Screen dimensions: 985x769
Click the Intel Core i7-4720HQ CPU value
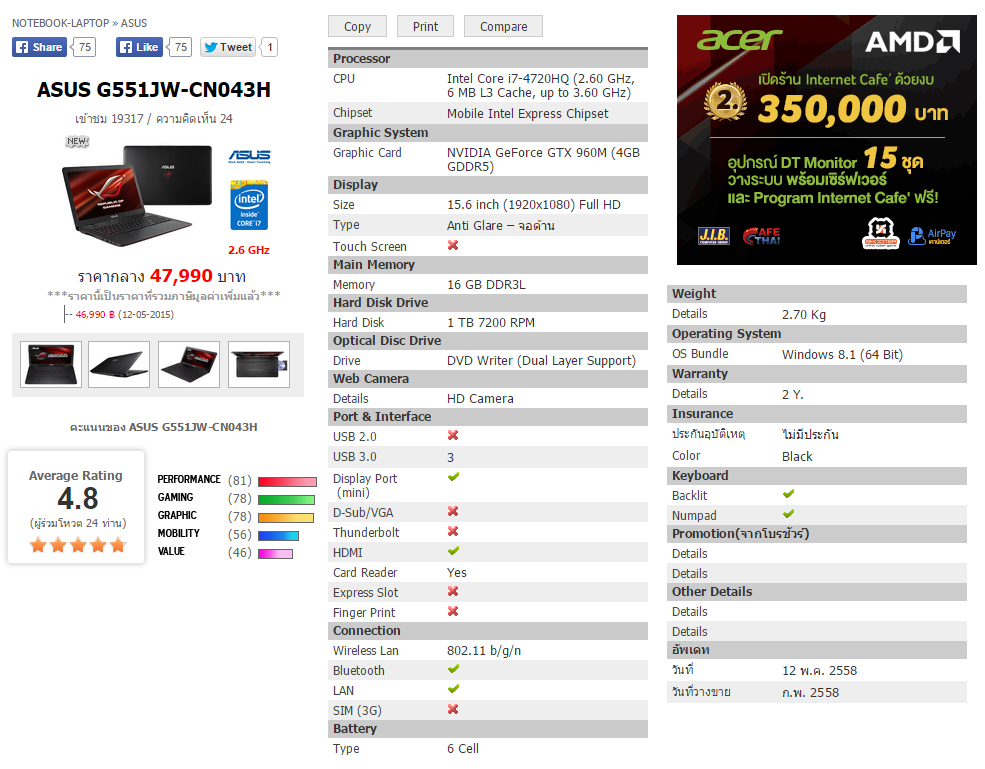[541, 85]
